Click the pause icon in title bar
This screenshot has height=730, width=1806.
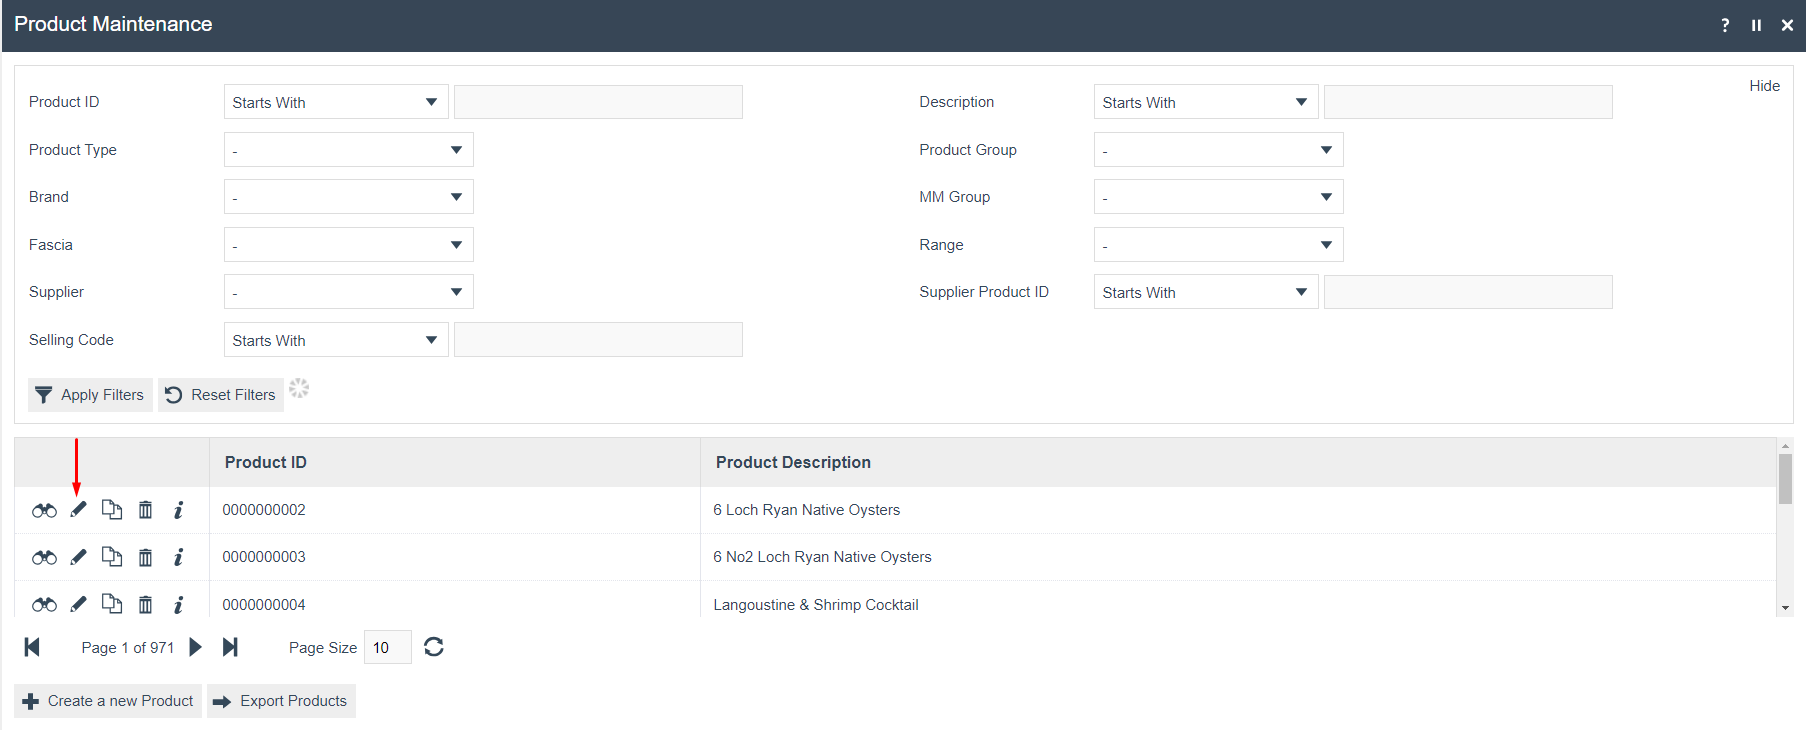(1756, 25)
